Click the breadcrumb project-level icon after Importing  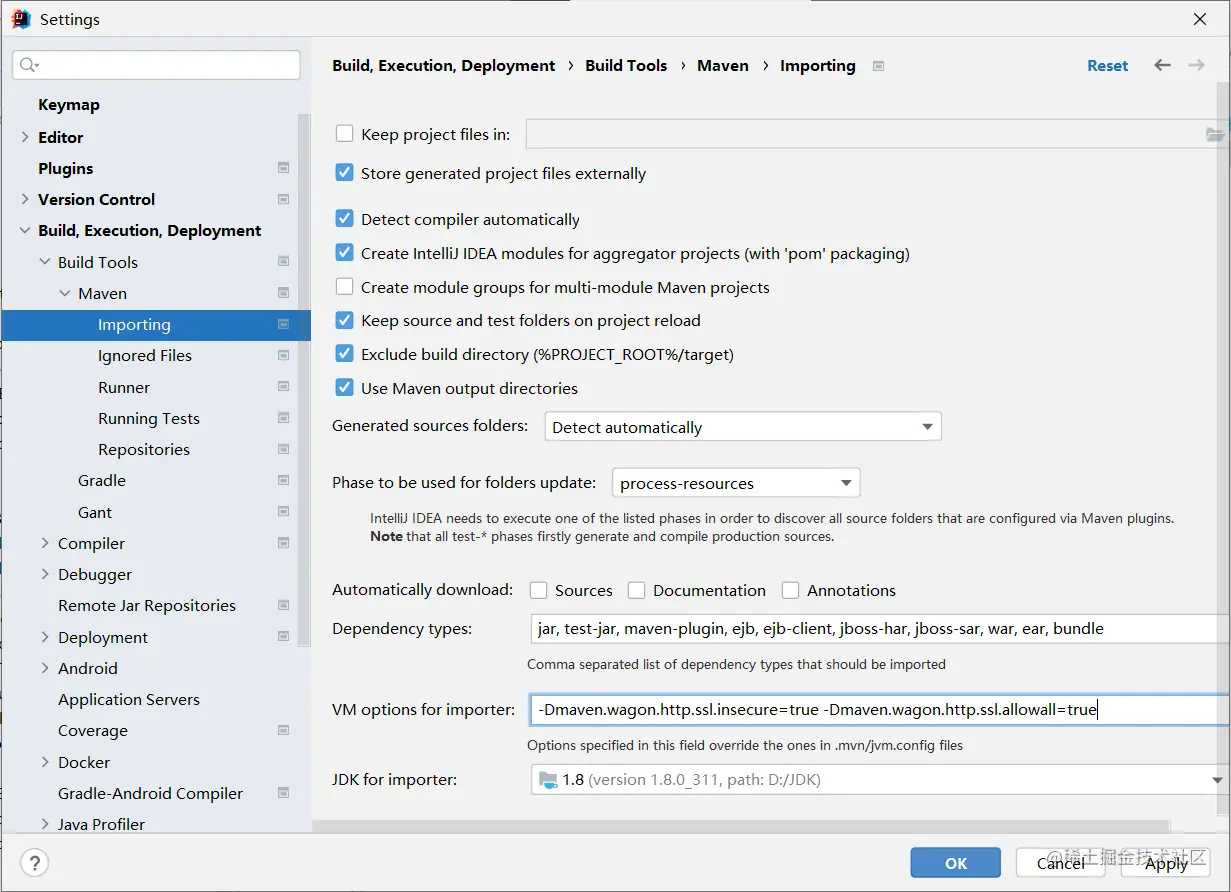point(878,66)
